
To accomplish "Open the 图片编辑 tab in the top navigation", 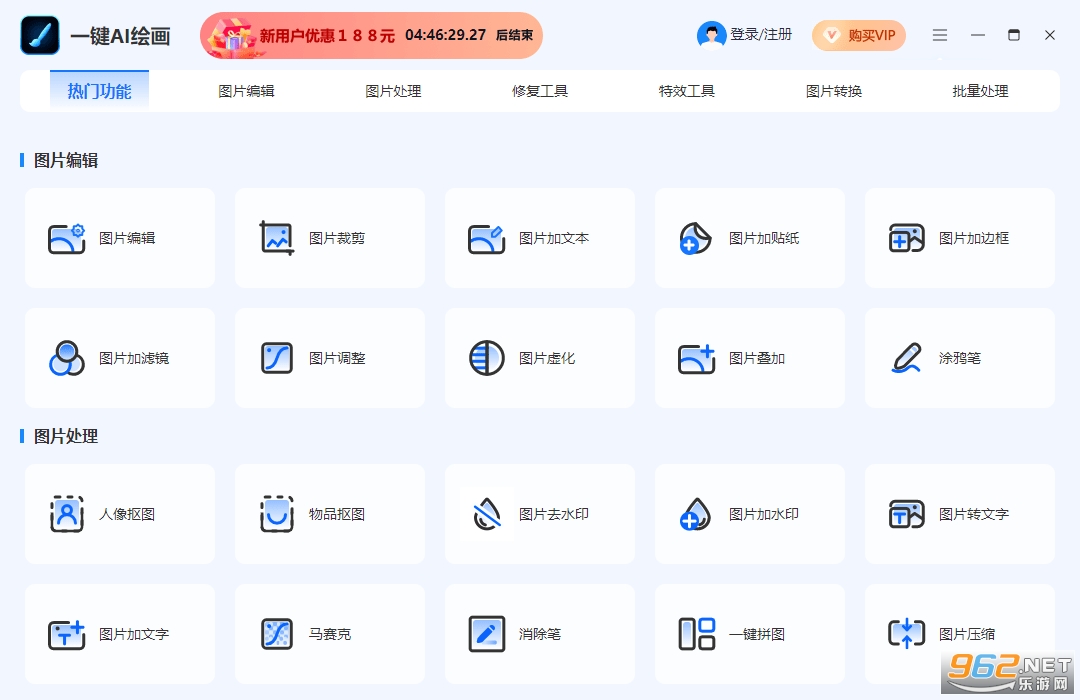I will click(x=246, y=91).
